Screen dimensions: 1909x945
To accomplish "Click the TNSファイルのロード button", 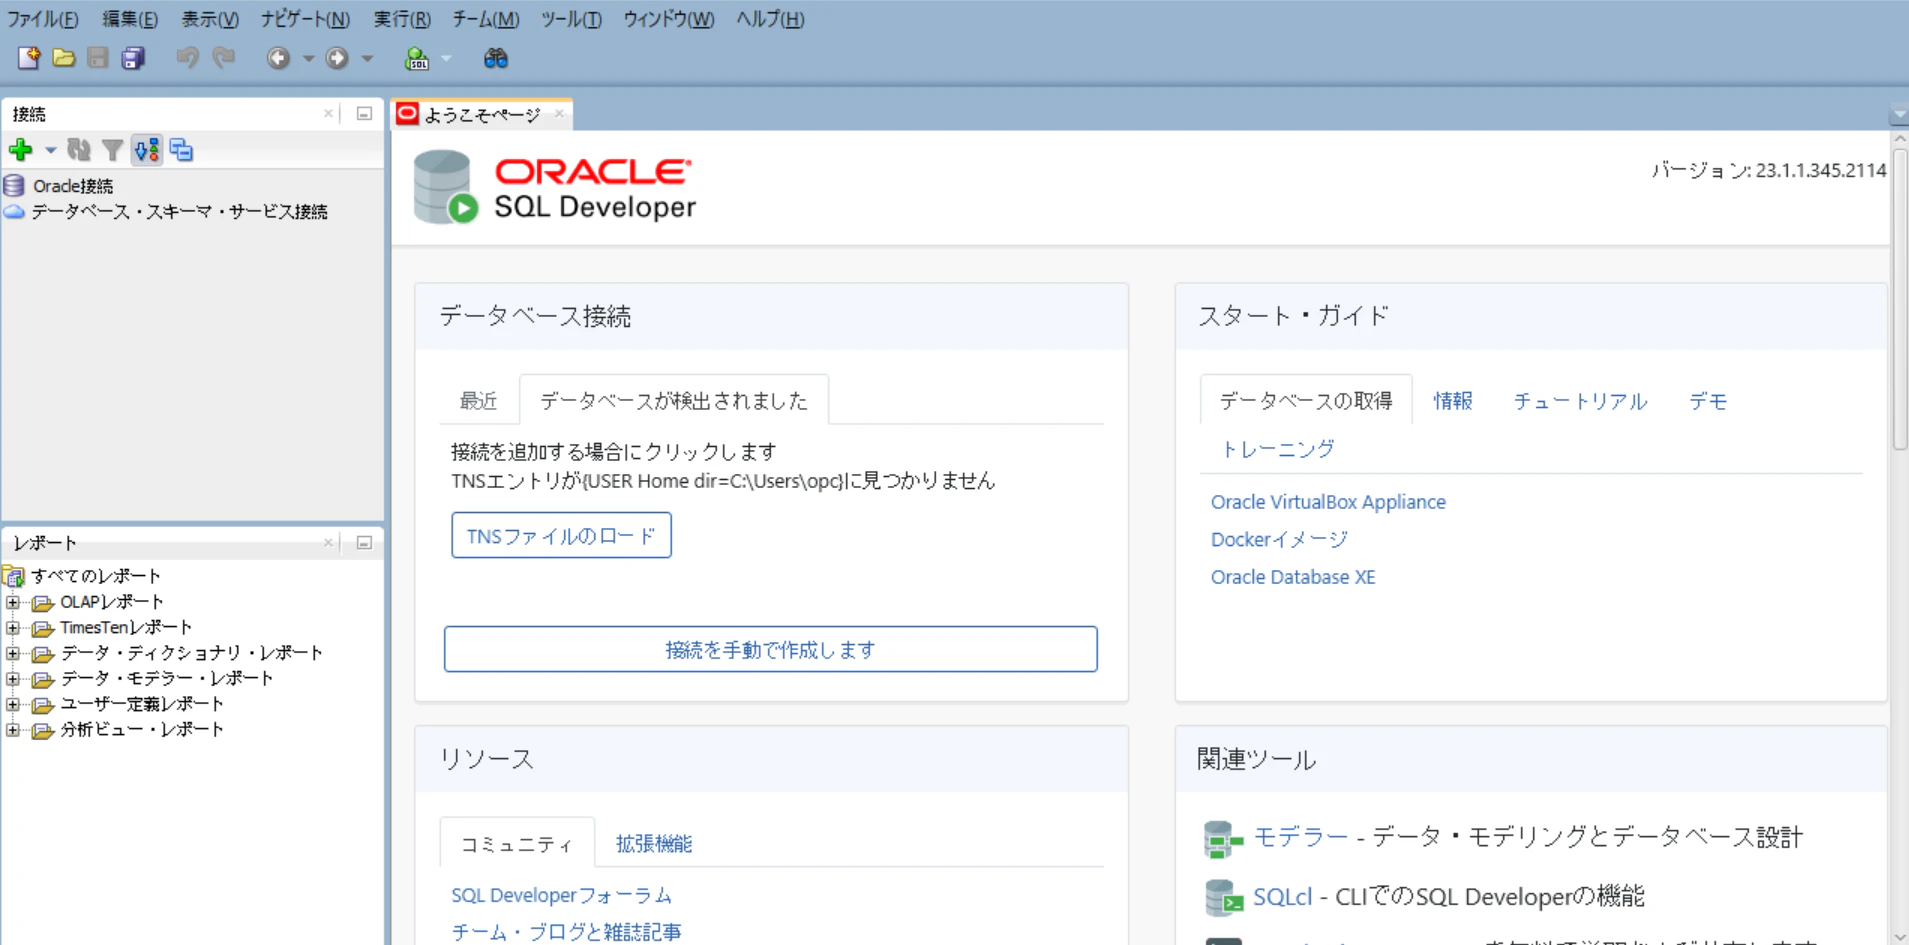I will [561, 536].
